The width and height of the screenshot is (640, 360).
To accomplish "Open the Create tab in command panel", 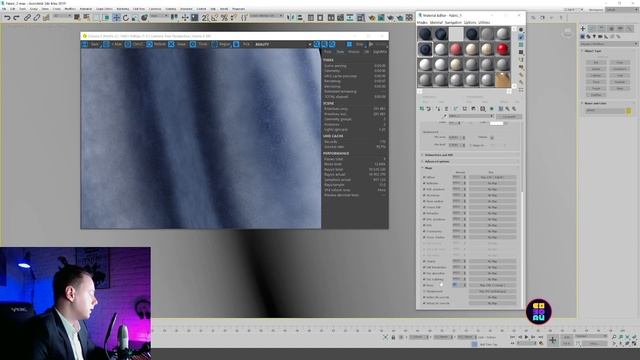I will pos(583,29).
